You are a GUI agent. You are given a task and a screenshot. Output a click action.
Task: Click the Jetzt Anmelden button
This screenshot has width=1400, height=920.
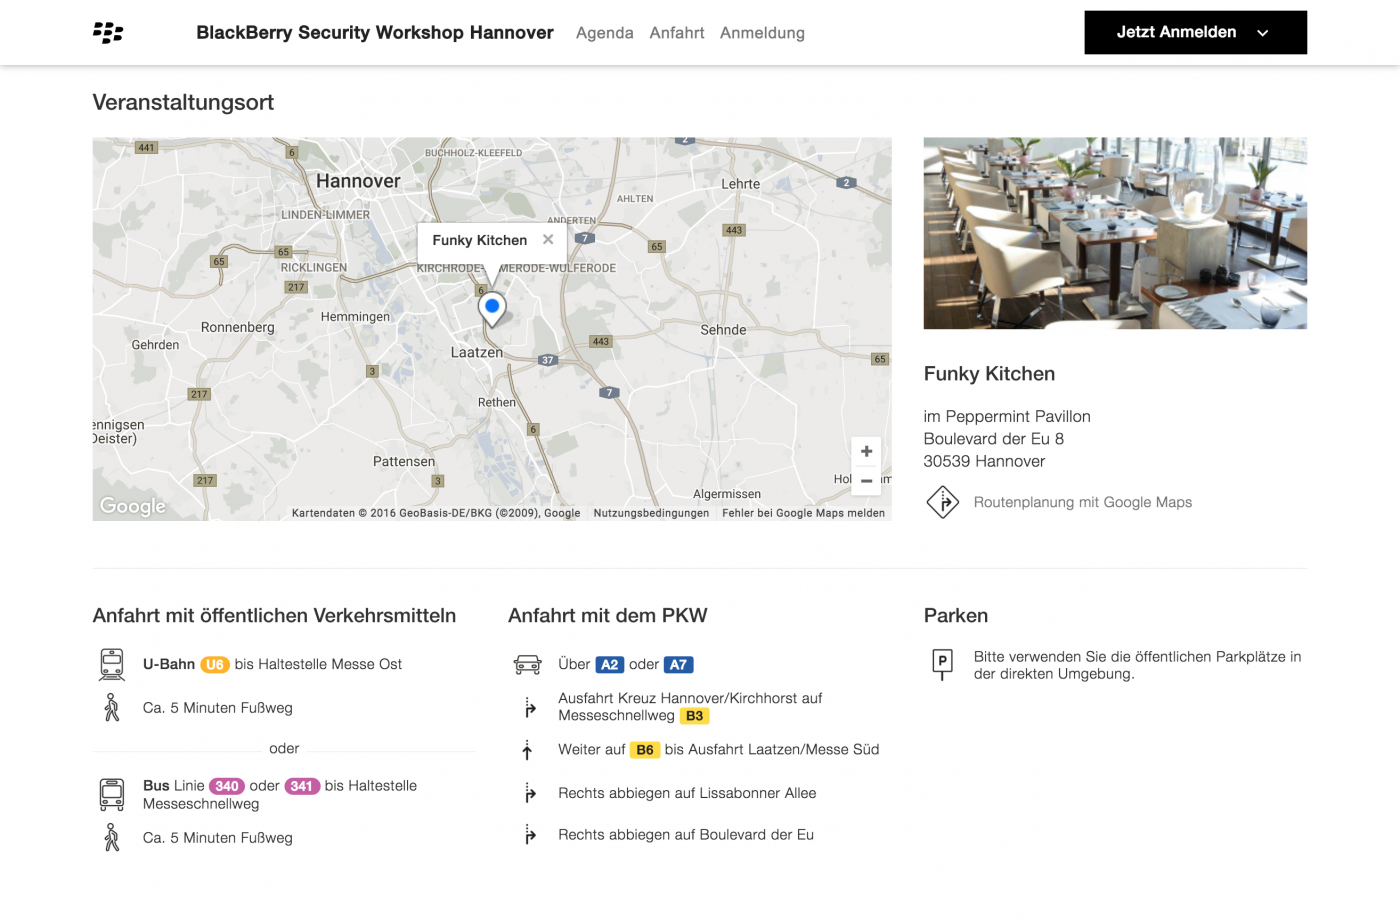click(1195, 32)
